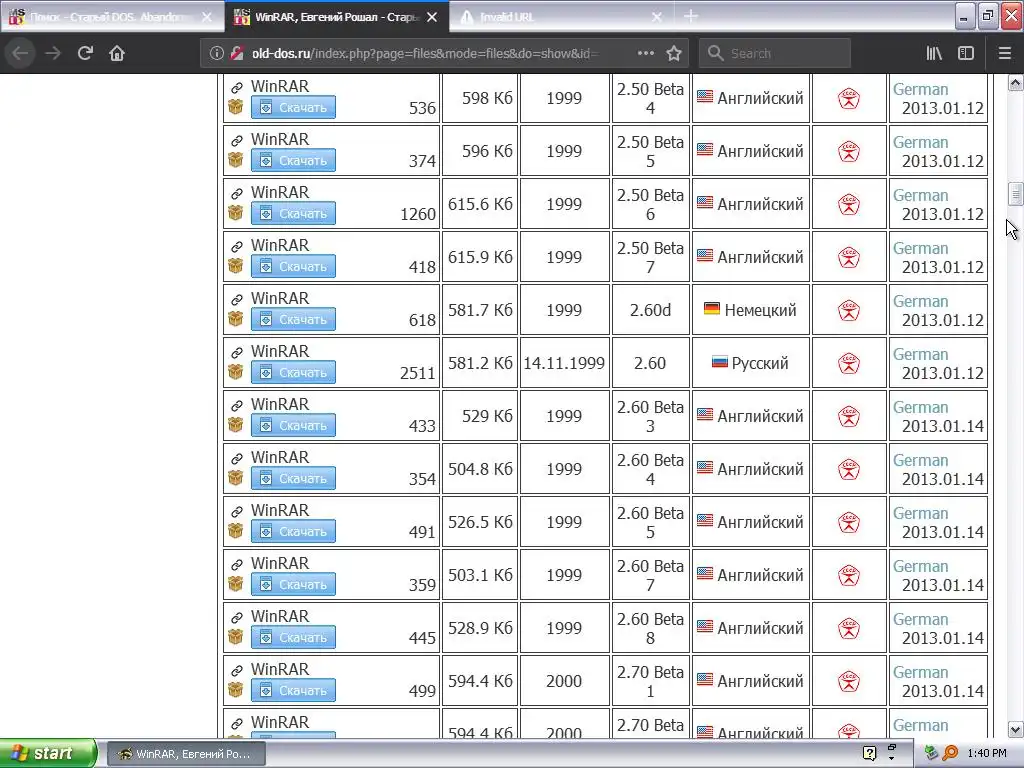Click the search icon in the system tray

click(950, 753)
